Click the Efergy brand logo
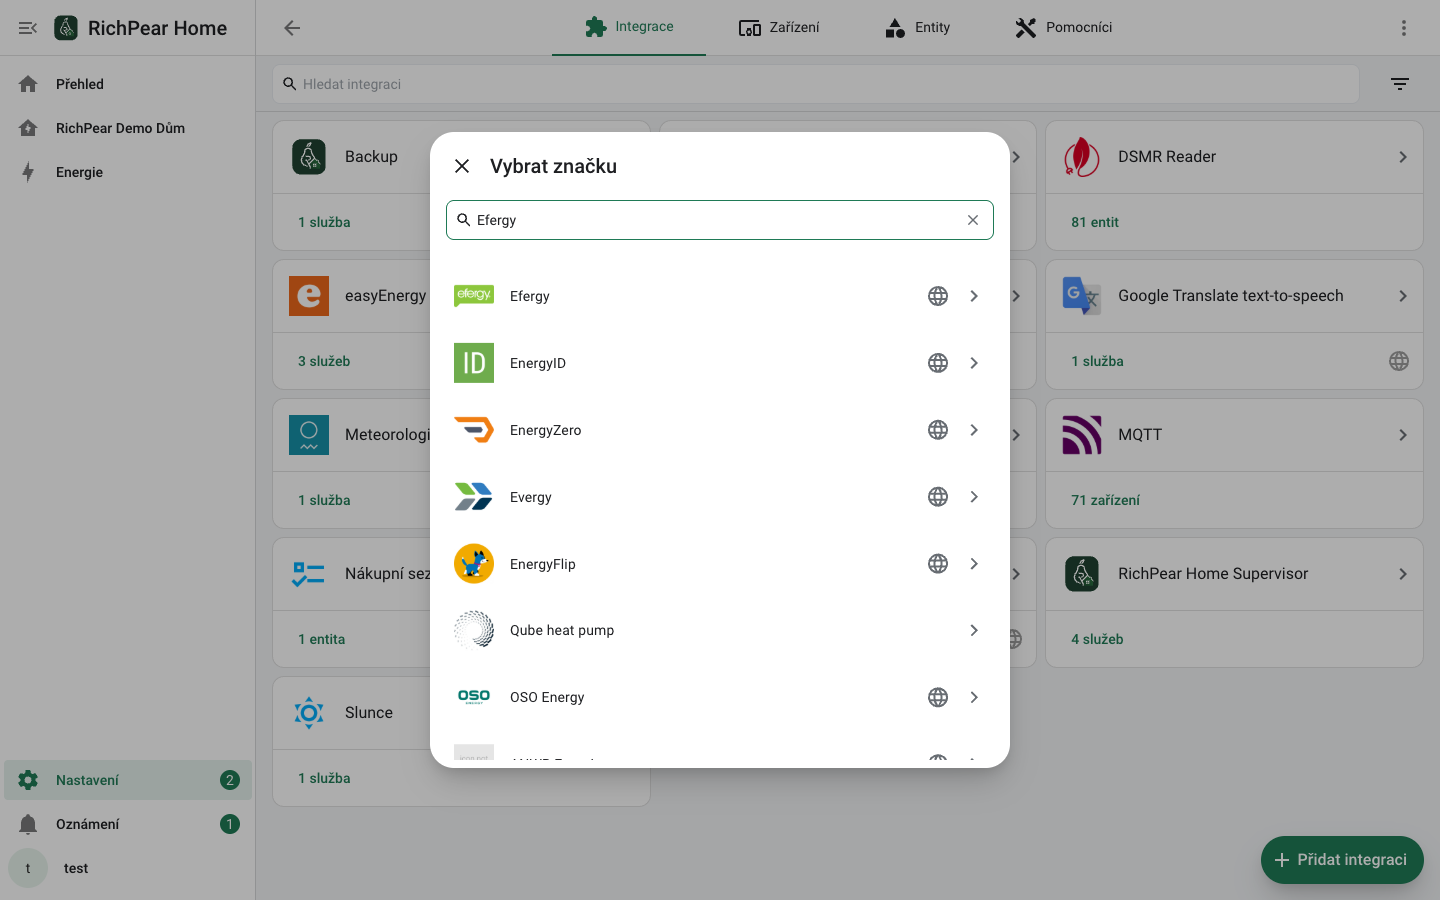This screenshot has width=1440, height=900. (474, 296)
